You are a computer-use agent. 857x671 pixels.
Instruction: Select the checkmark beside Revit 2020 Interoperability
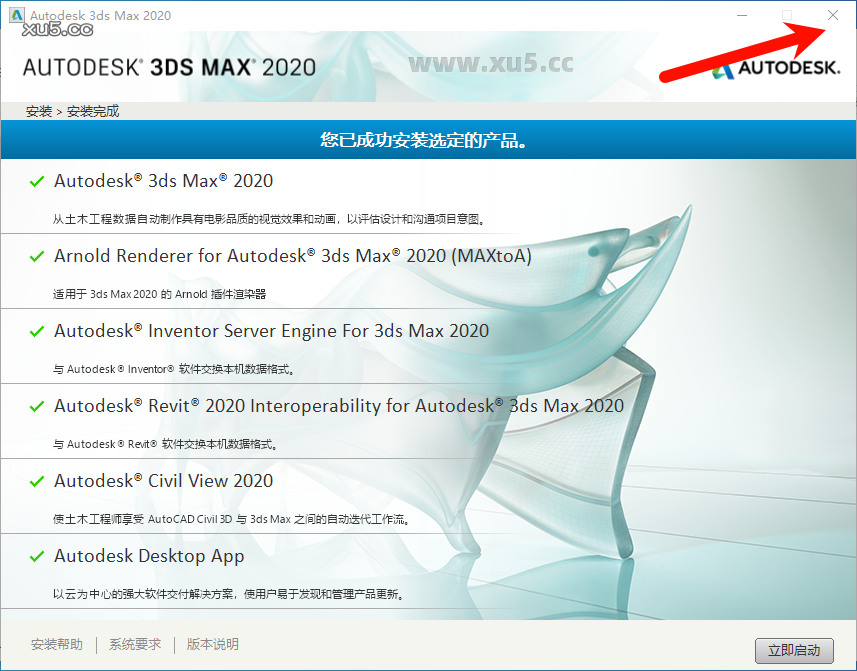point(36,406)
